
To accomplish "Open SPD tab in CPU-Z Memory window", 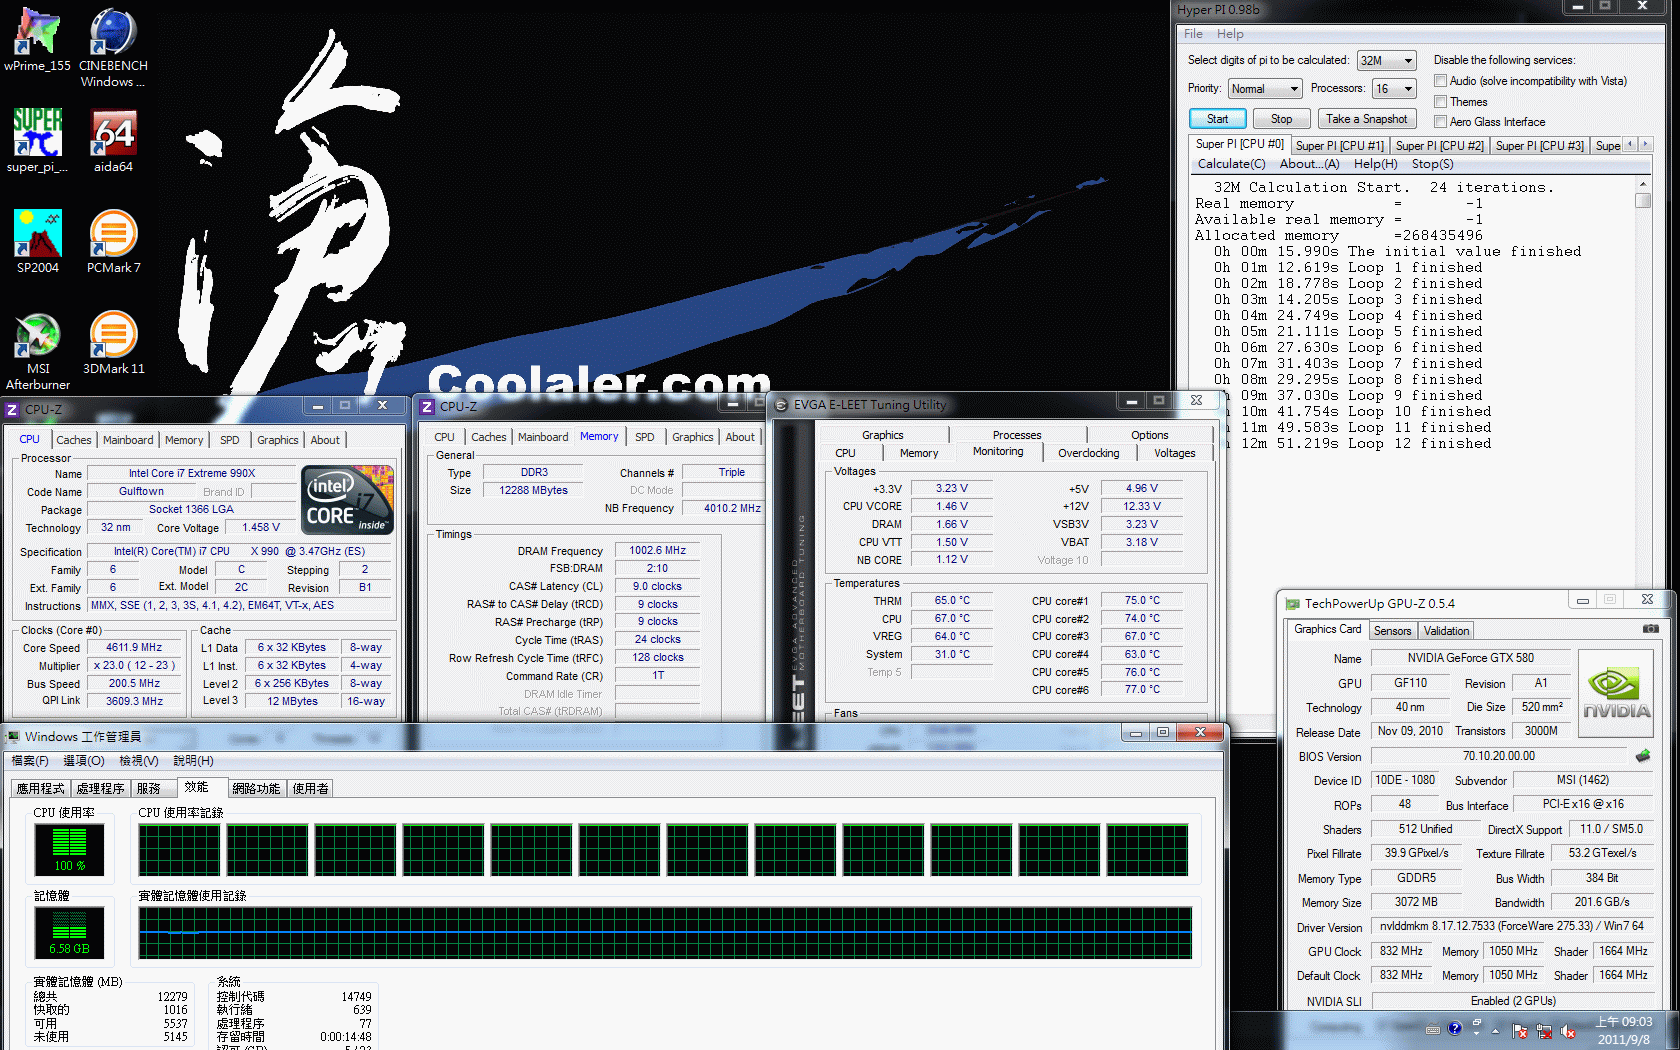I will pyautogui.click(x=645, y=437).
